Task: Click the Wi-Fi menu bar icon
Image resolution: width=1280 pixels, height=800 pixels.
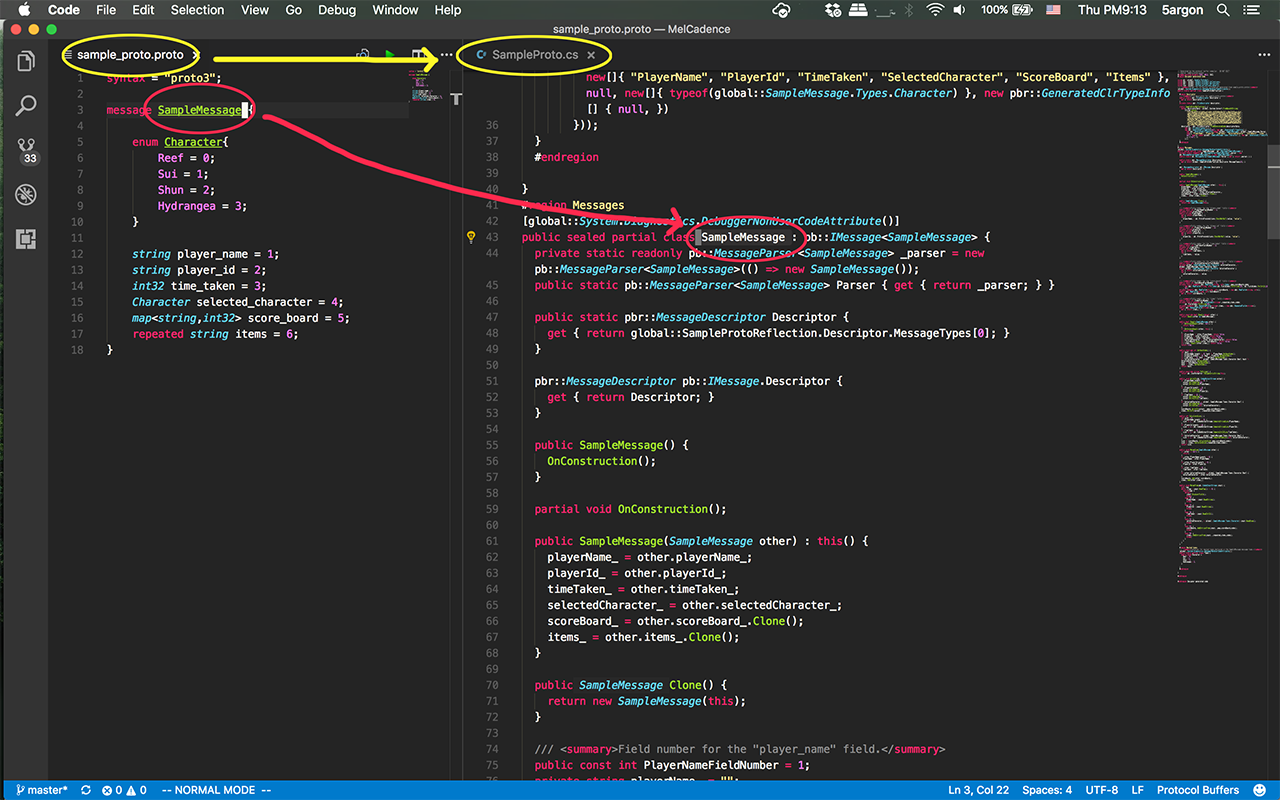Action: pyautogui.click(x=935, y=10)
